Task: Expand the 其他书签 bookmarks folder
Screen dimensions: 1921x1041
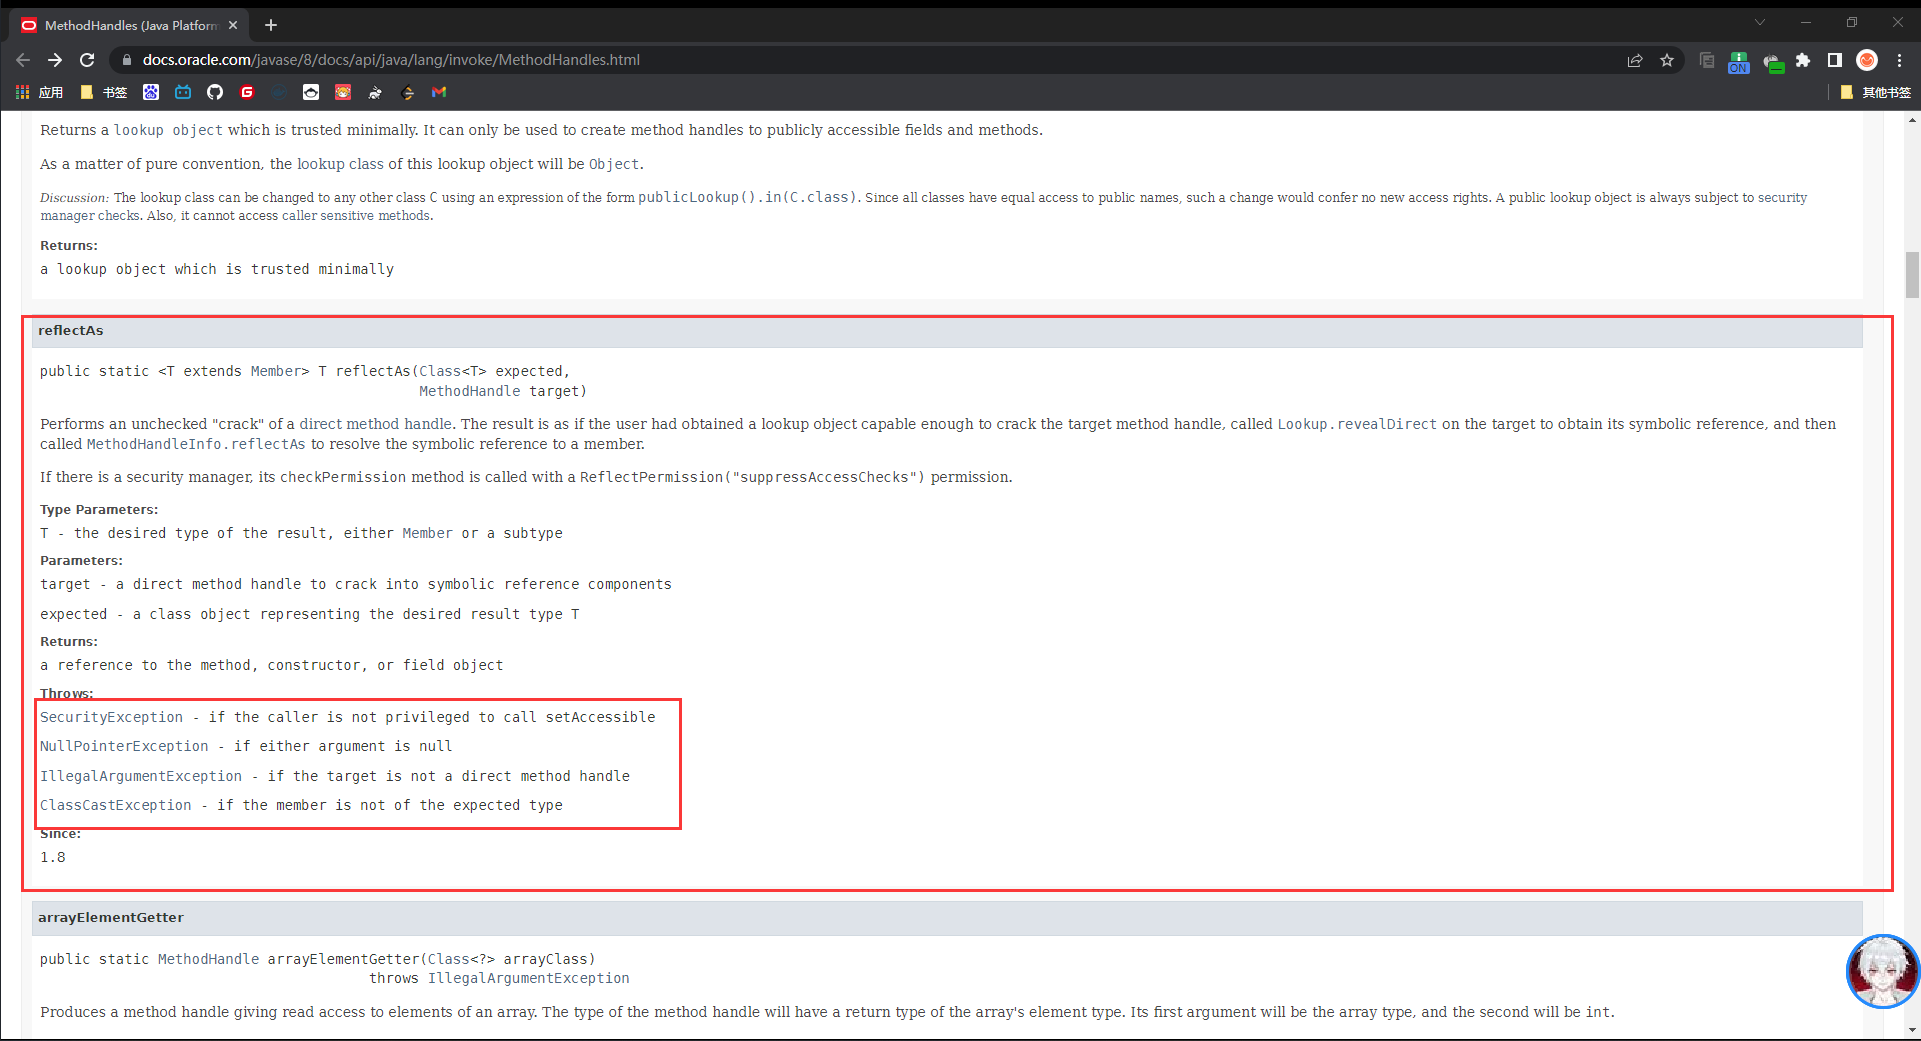Action: [1875, 92]
